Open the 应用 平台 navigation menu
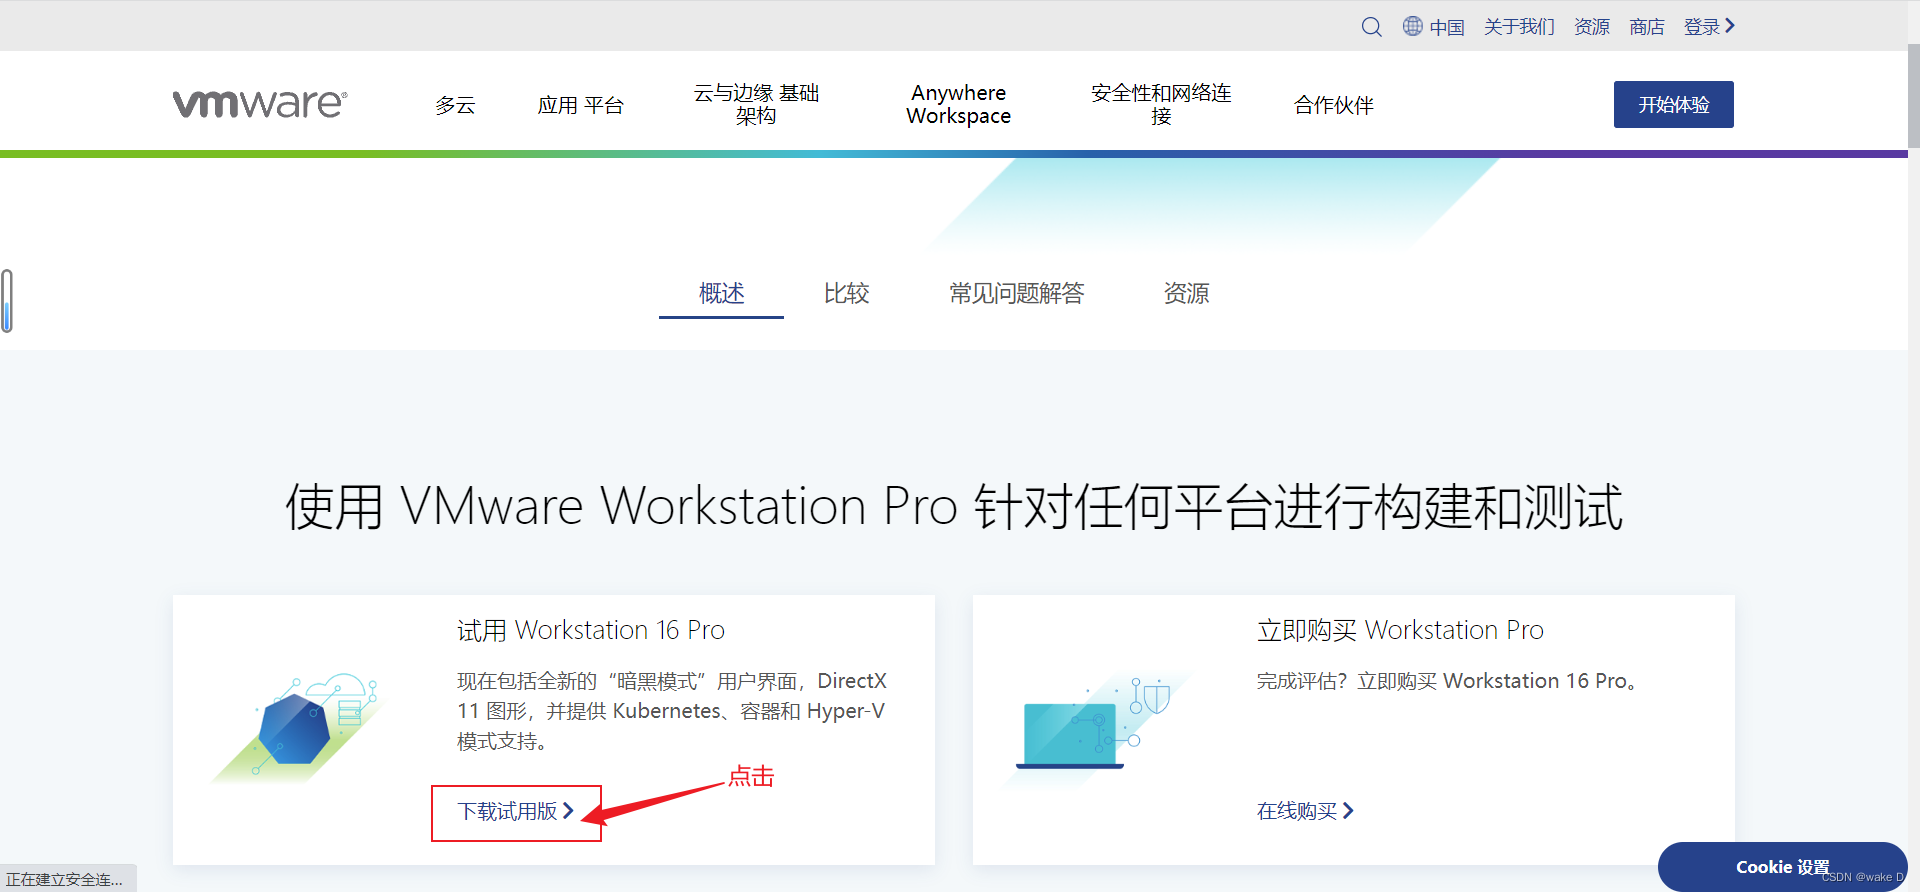Viewport: 1920px width, 892px height. coord(580,105)
